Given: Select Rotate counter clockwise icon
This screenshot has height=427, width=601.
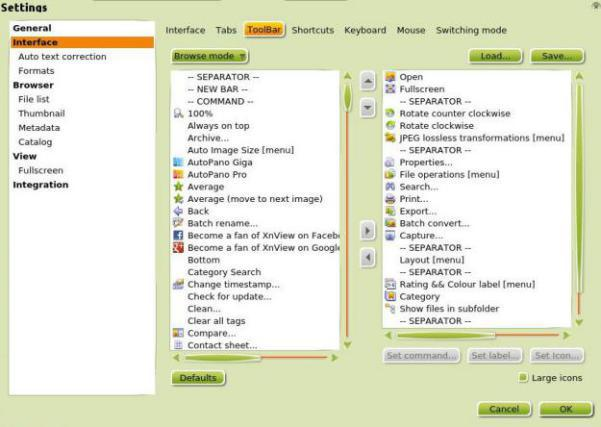Looking at the screenshot, I should click(390, 113).
